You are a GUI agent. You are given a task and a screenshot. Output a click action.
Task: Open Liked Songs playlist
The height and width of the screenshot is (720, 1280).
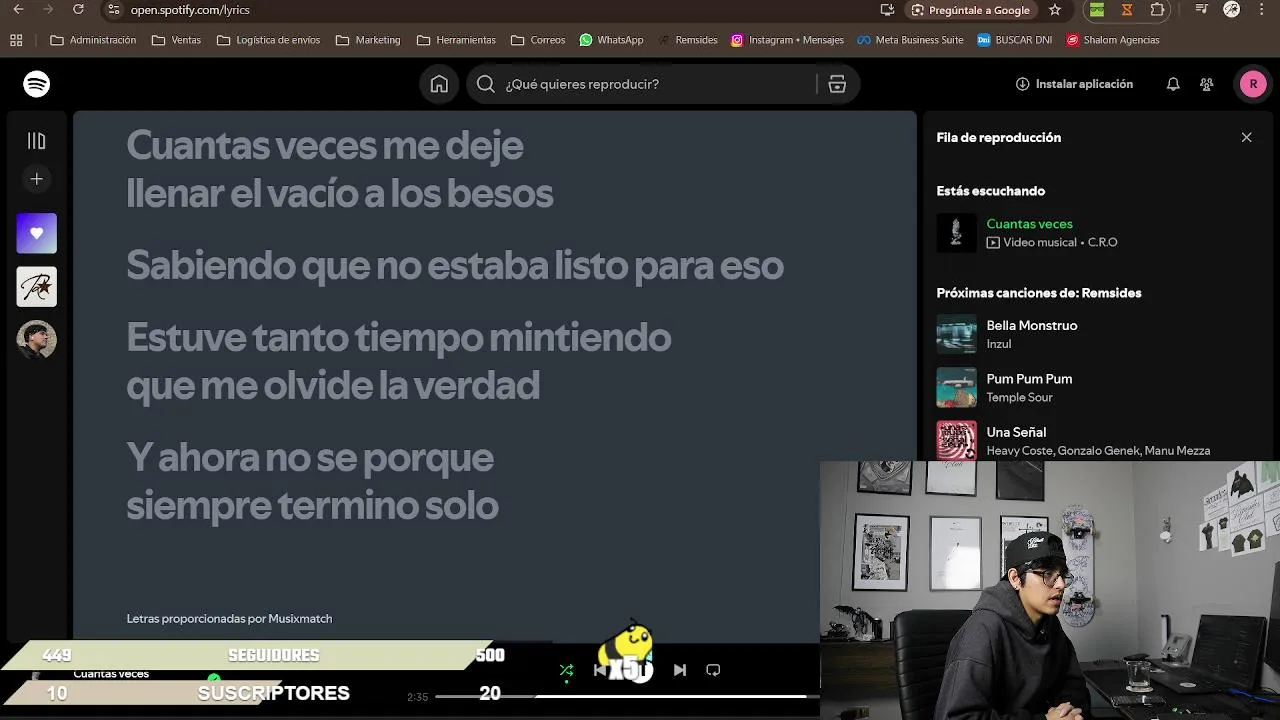click(x=37, y=233)
